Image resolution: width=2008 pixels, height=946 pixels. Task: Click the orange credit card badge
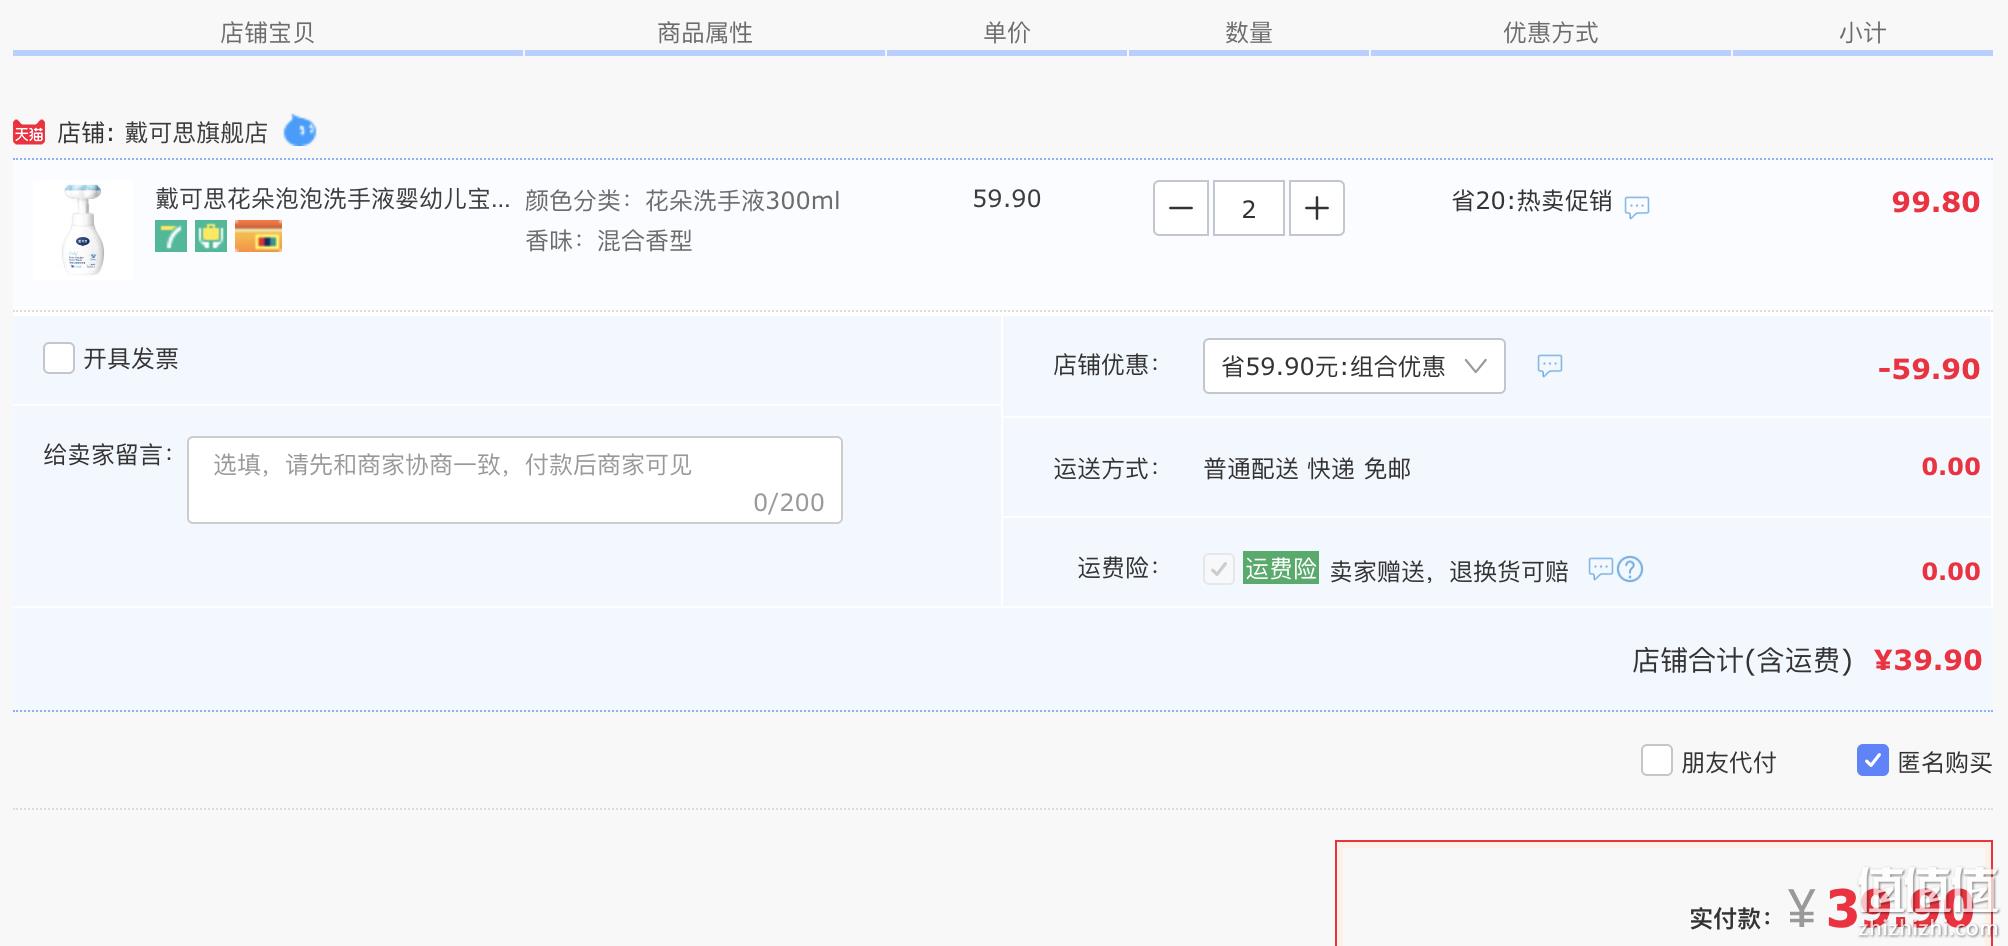click(258, 237)
